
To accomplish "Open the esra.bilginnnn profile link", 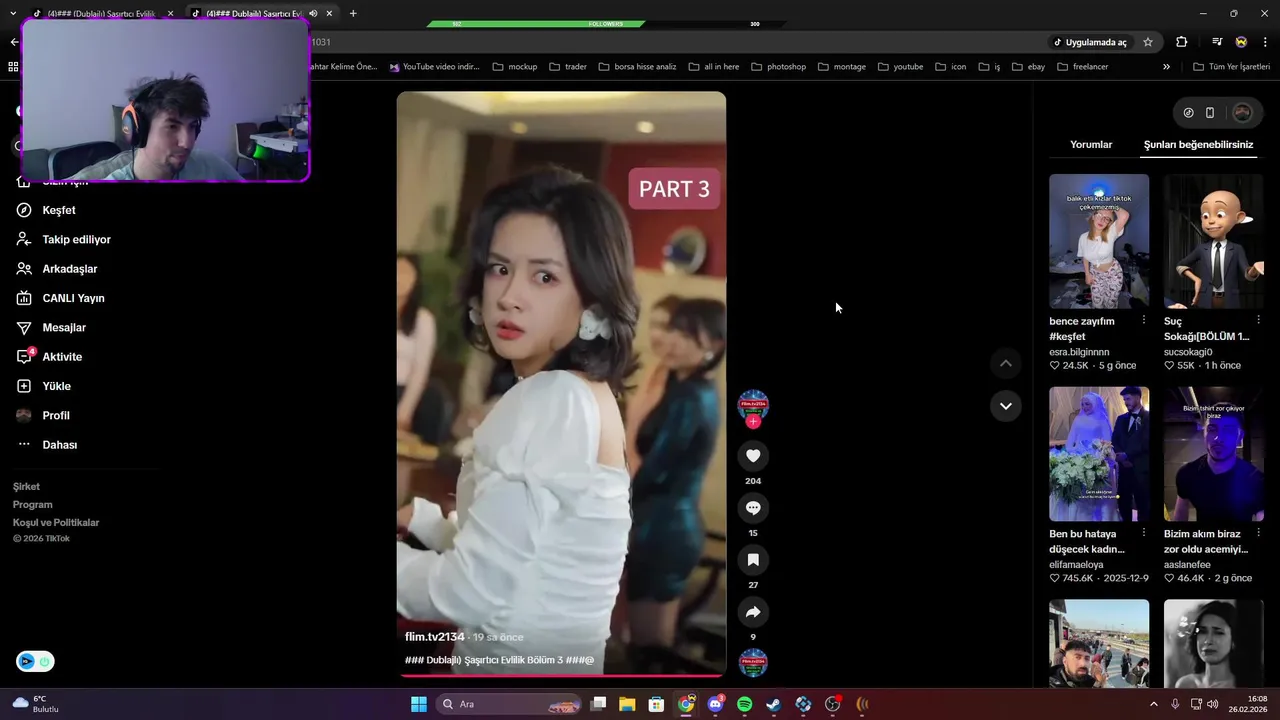I will coord(1079,352).
